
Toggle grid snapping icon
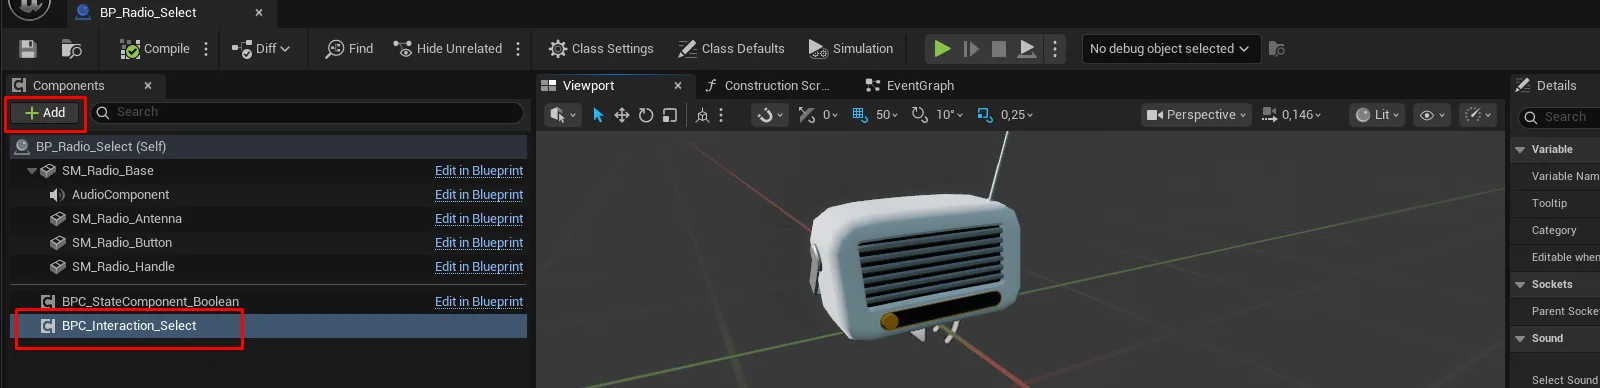pos(860,115)
